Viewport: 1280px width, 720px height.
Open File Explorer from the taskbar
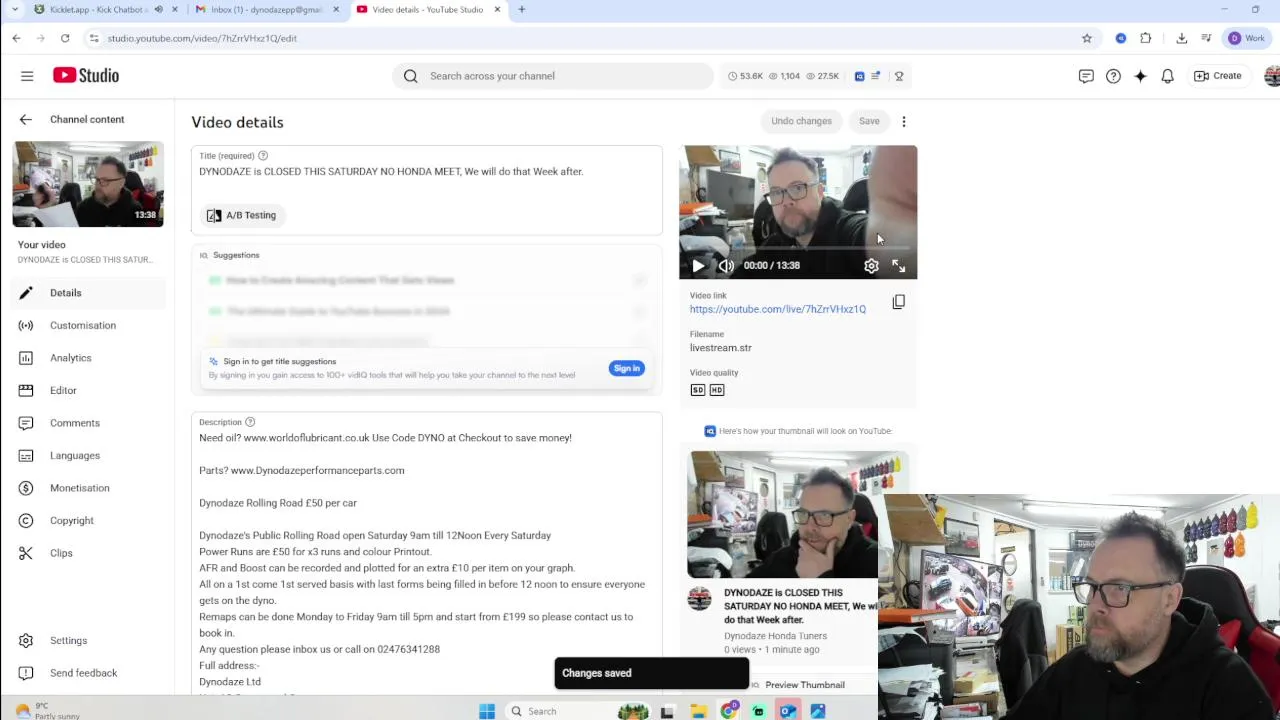pyautogui.click(x=698, y=711)
